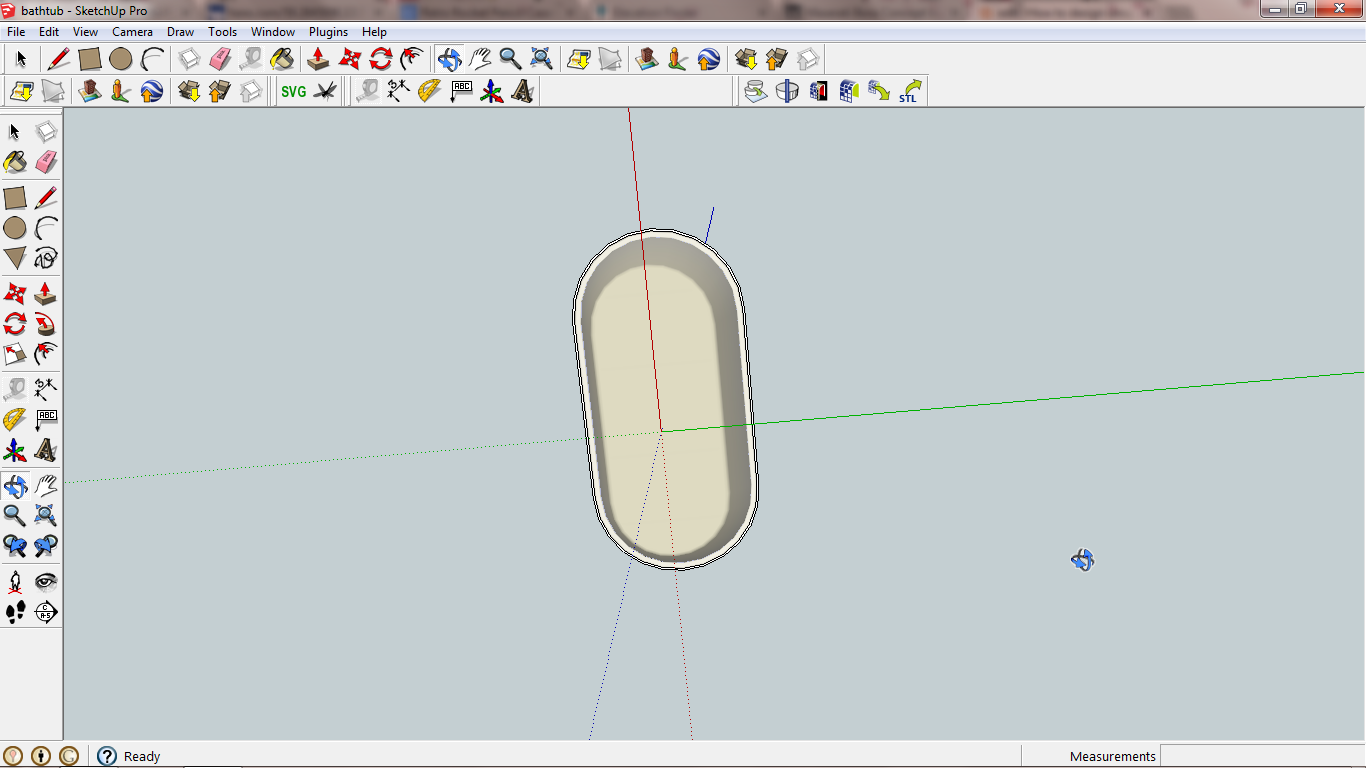Open the View menu
Screen dimensions: 1366x768
[85, 32]
